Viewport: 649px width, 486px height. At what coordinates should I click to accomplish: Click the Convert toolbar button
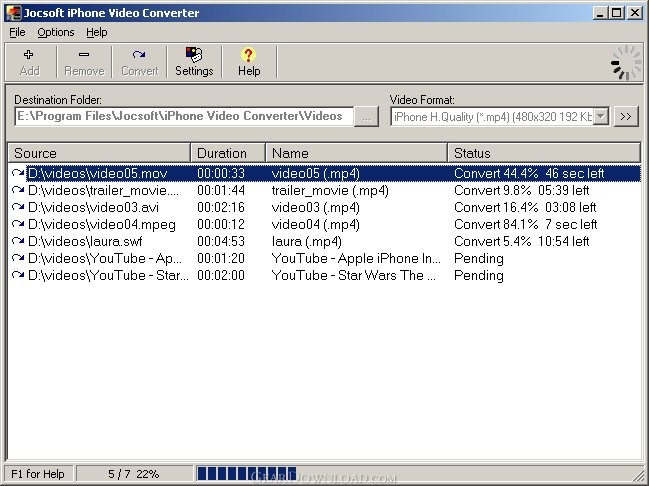139,63
